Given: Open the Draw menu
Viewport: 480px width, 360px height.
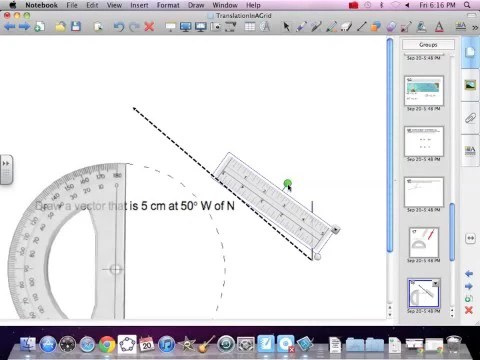Looking at the screenshot, I should 196,5.
